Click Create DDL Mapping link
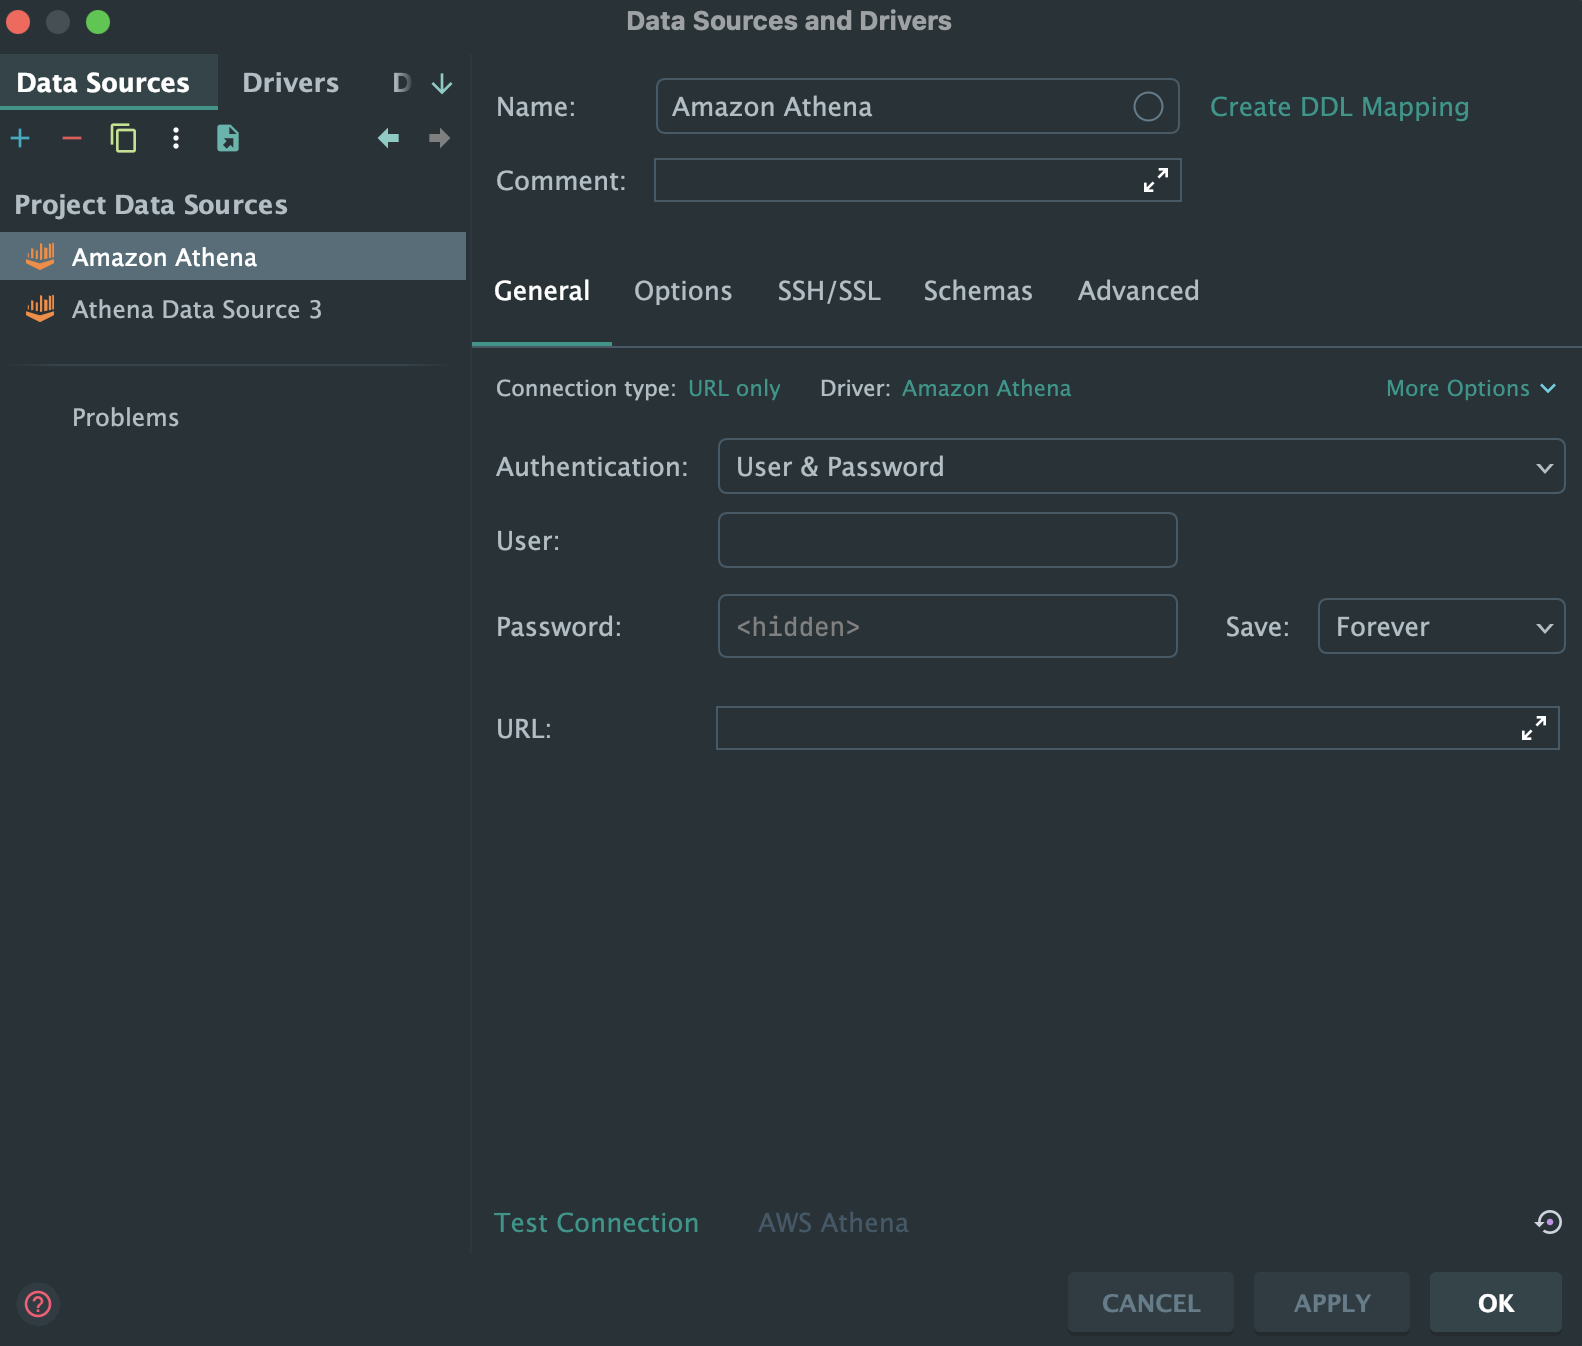 [x=1339, y=107]
